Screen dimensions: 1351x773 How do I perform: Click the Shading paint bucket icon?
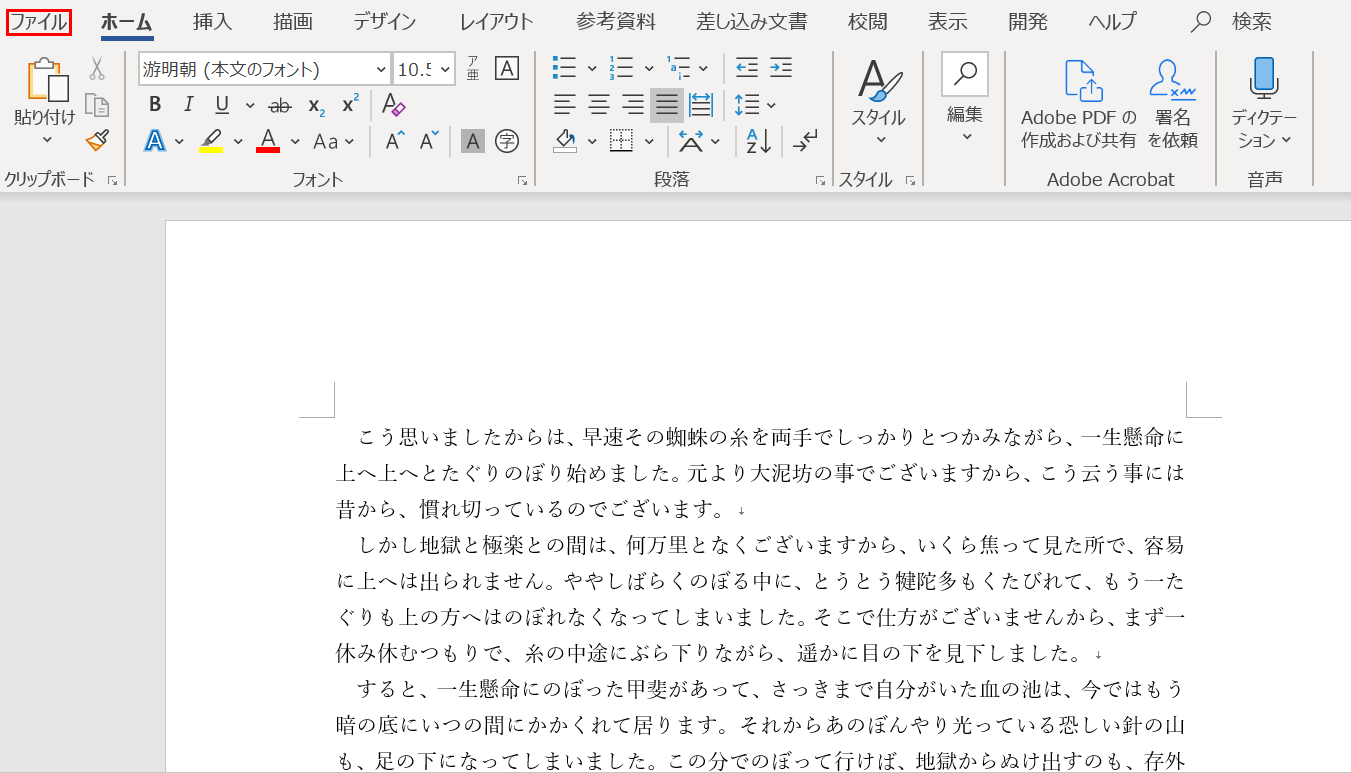coord(565,141)
